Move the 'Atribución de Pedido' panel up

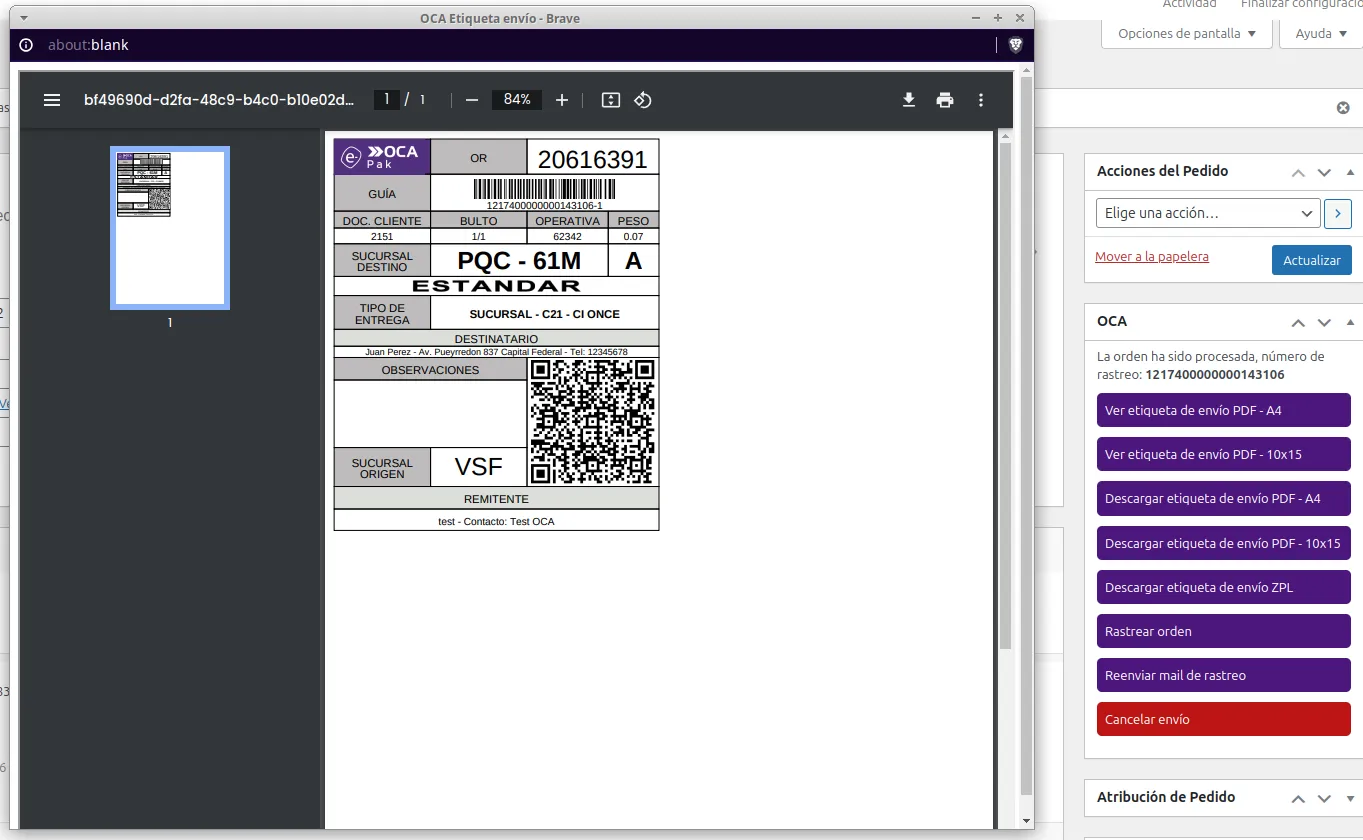click(1298, 798)
